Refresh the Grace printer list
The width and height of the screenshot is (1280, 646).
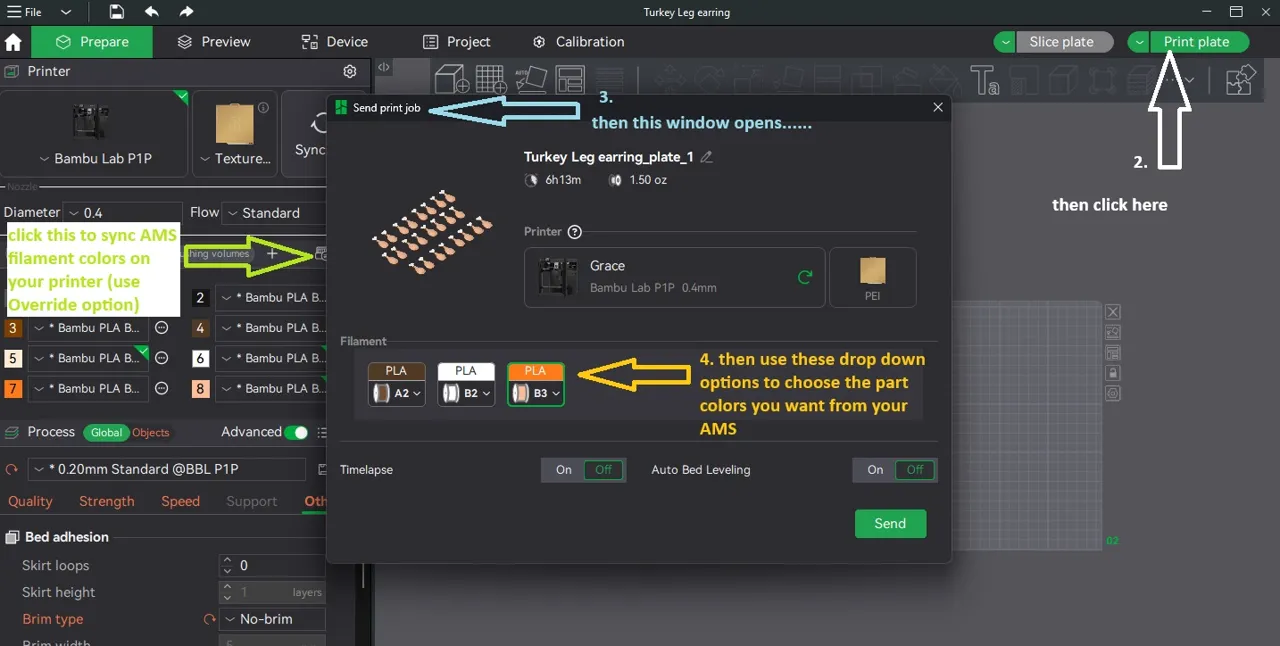pyautogui.click(x=804, y=277)
